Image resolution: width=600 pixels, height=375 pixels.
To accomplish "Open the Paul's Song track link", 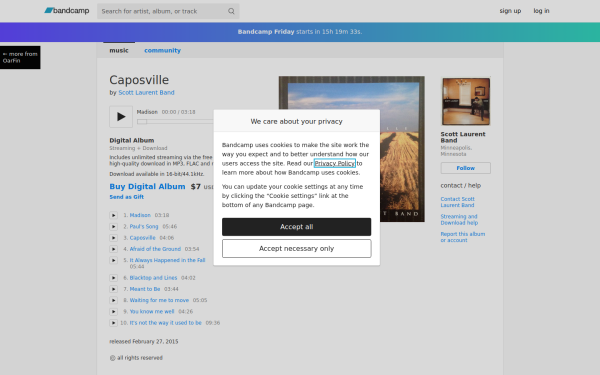I will pyautogui.click(x=144, y=227).
